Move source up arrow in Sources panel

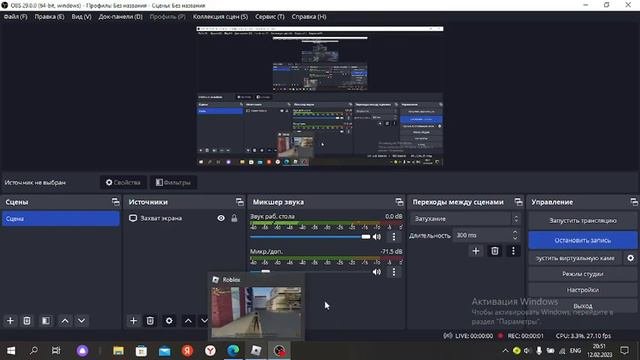[x=188, y=321]
